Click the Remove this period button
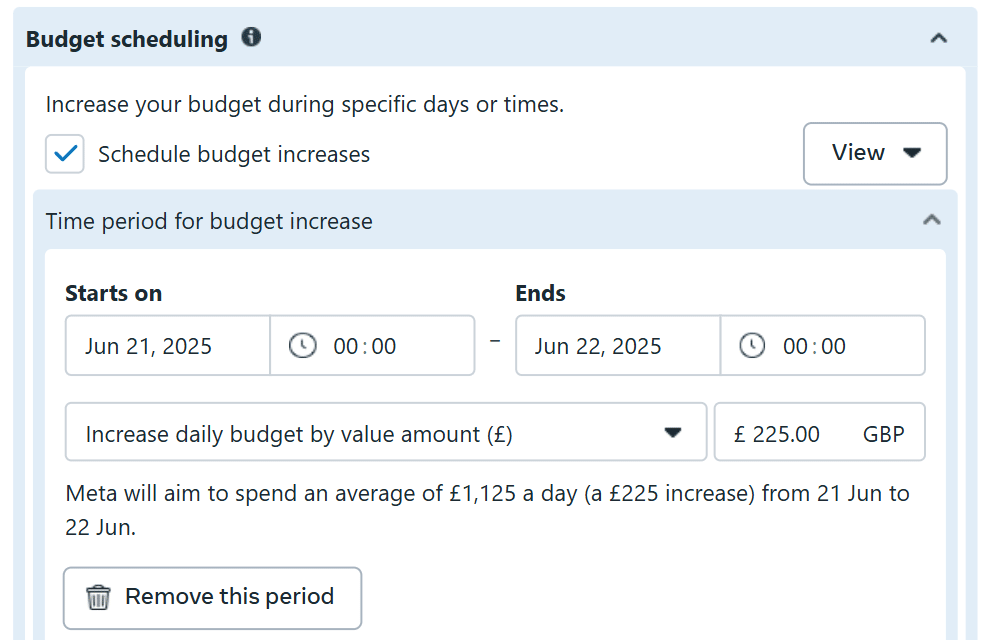Screen dimensions: 987x640 coord(212,597)
